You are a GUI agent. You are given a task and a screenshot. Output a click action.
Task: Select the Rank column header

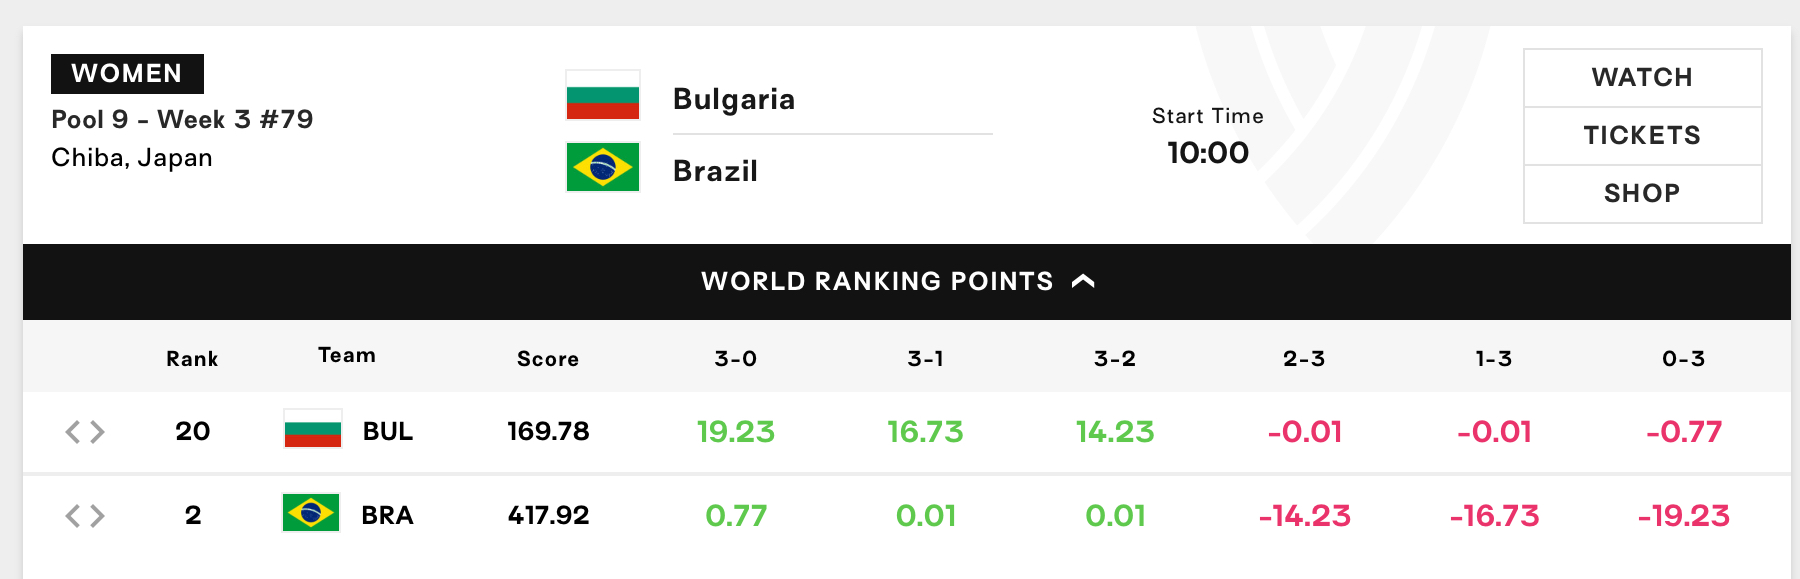click(x=192, y=359)
